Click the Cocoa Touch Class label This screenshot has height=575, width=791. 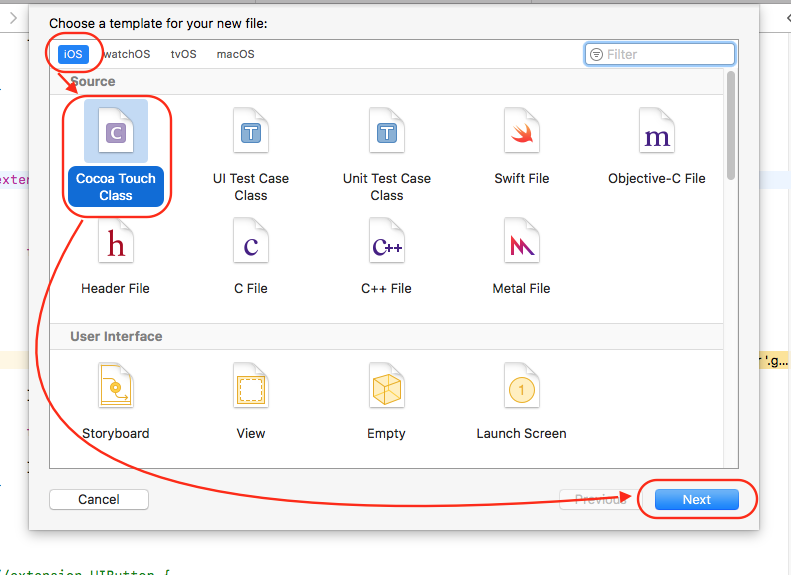116,187
